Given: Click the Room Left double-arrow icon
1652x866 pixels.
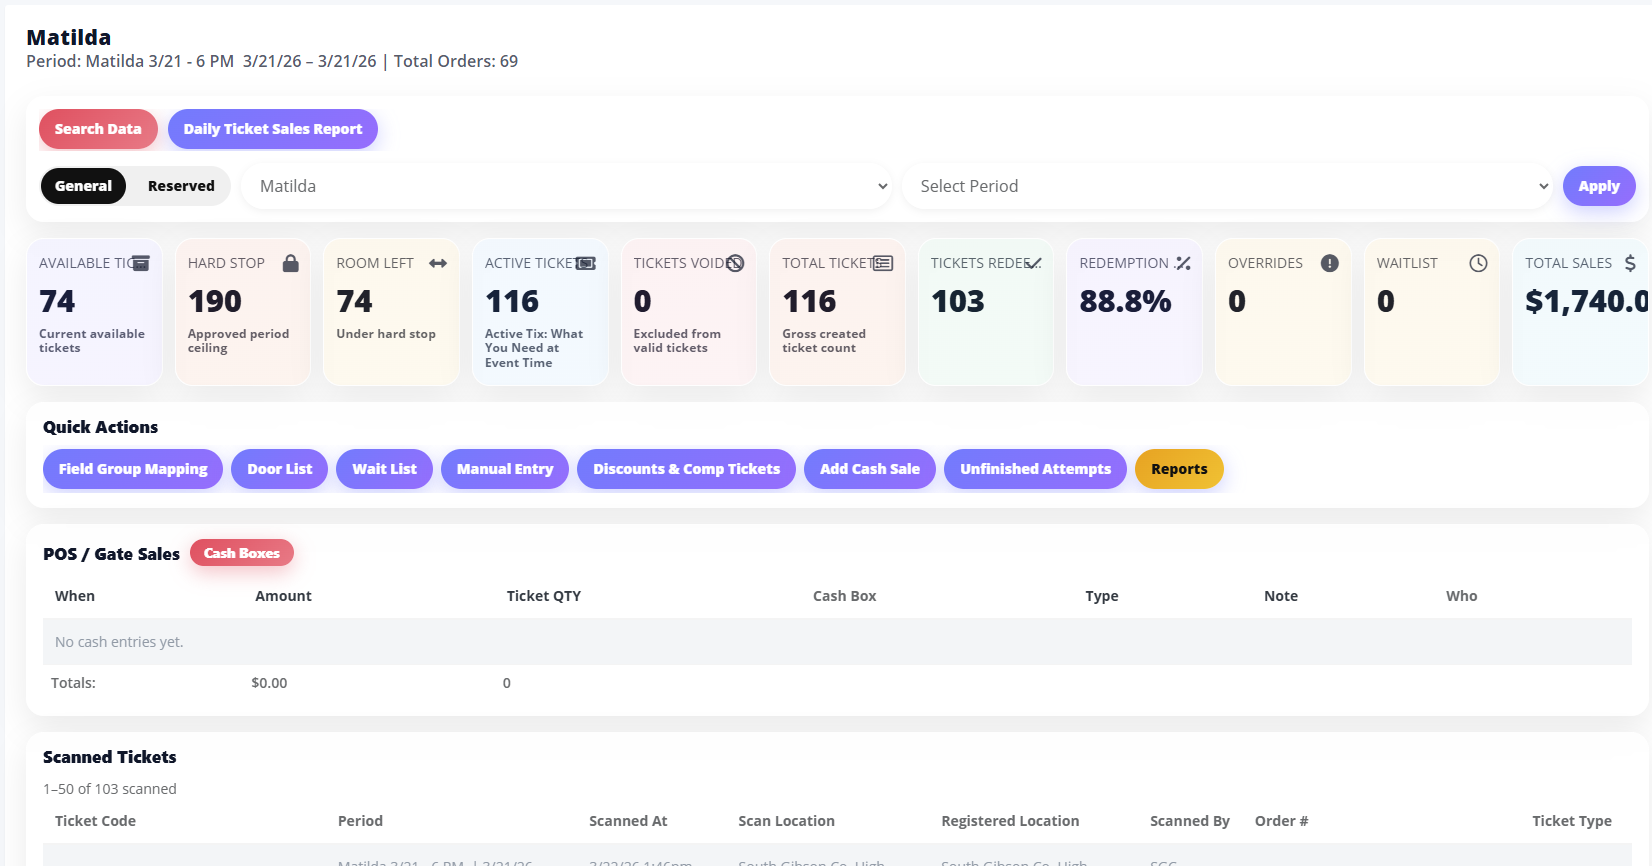Looking at the screenshot, I should [x=438, y=263].
